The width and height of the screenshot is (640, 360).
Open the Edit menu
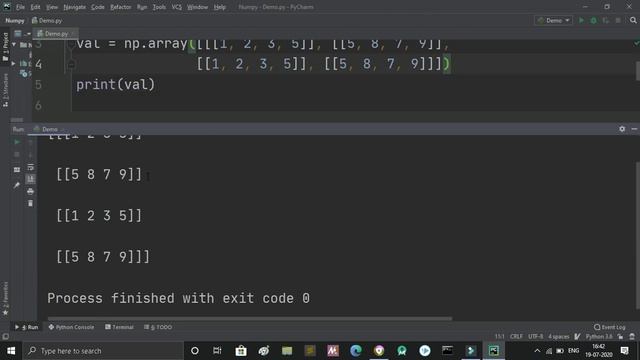click(36, 7)
